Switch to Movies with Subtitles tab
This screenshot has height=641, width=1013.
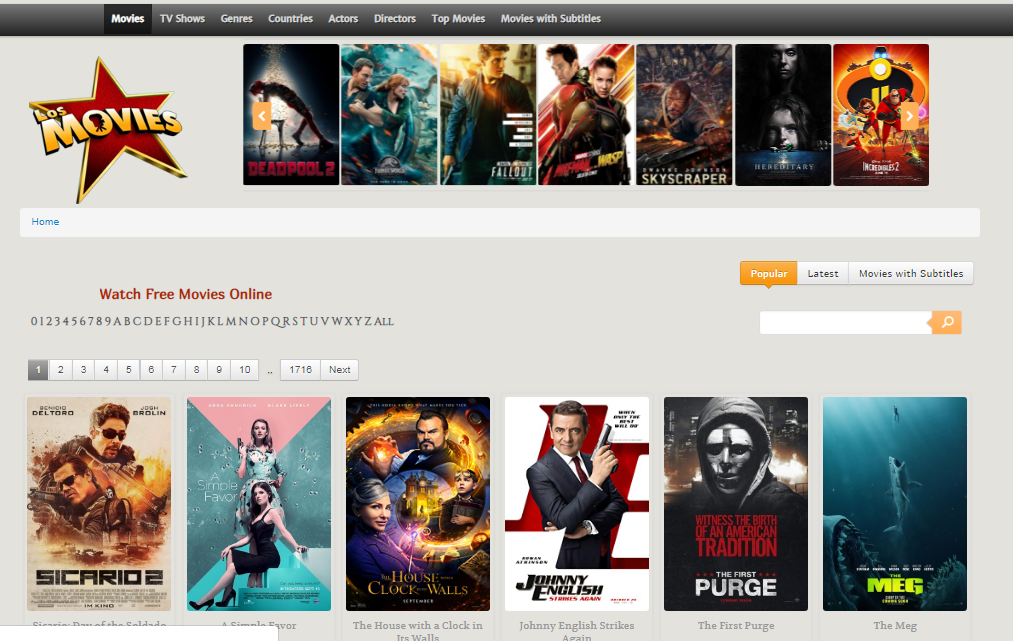tap(911, 273)
